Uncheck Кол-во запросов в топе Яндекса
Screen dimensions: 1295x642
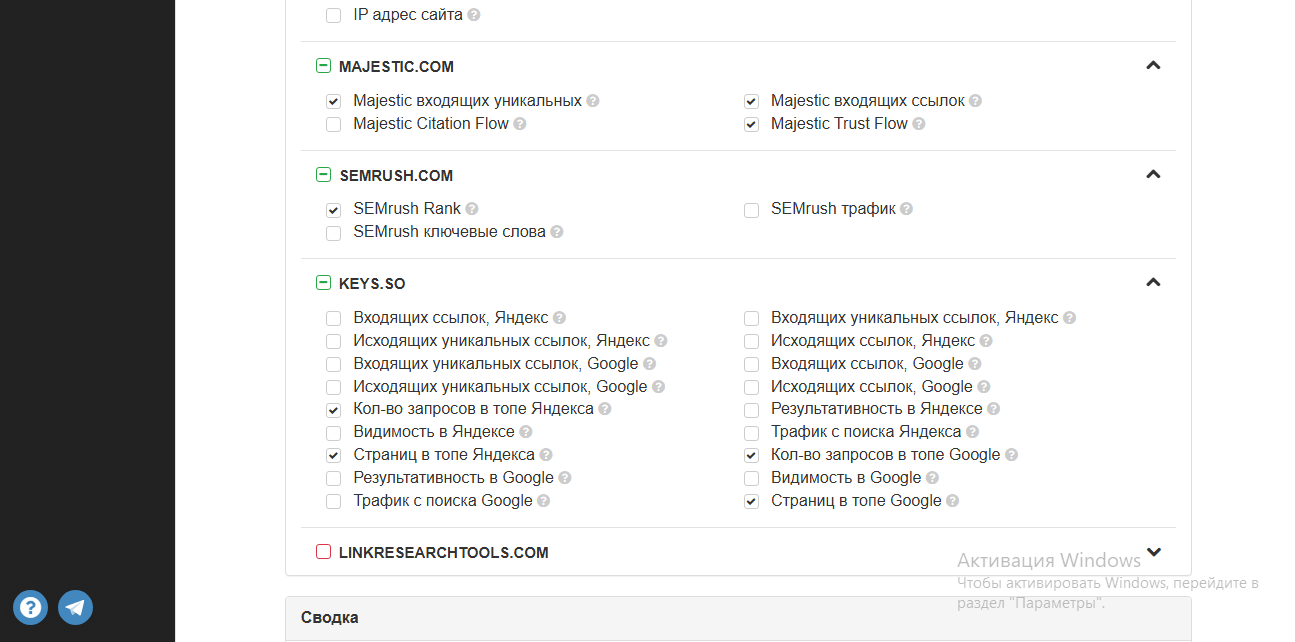tap(333, 409)
